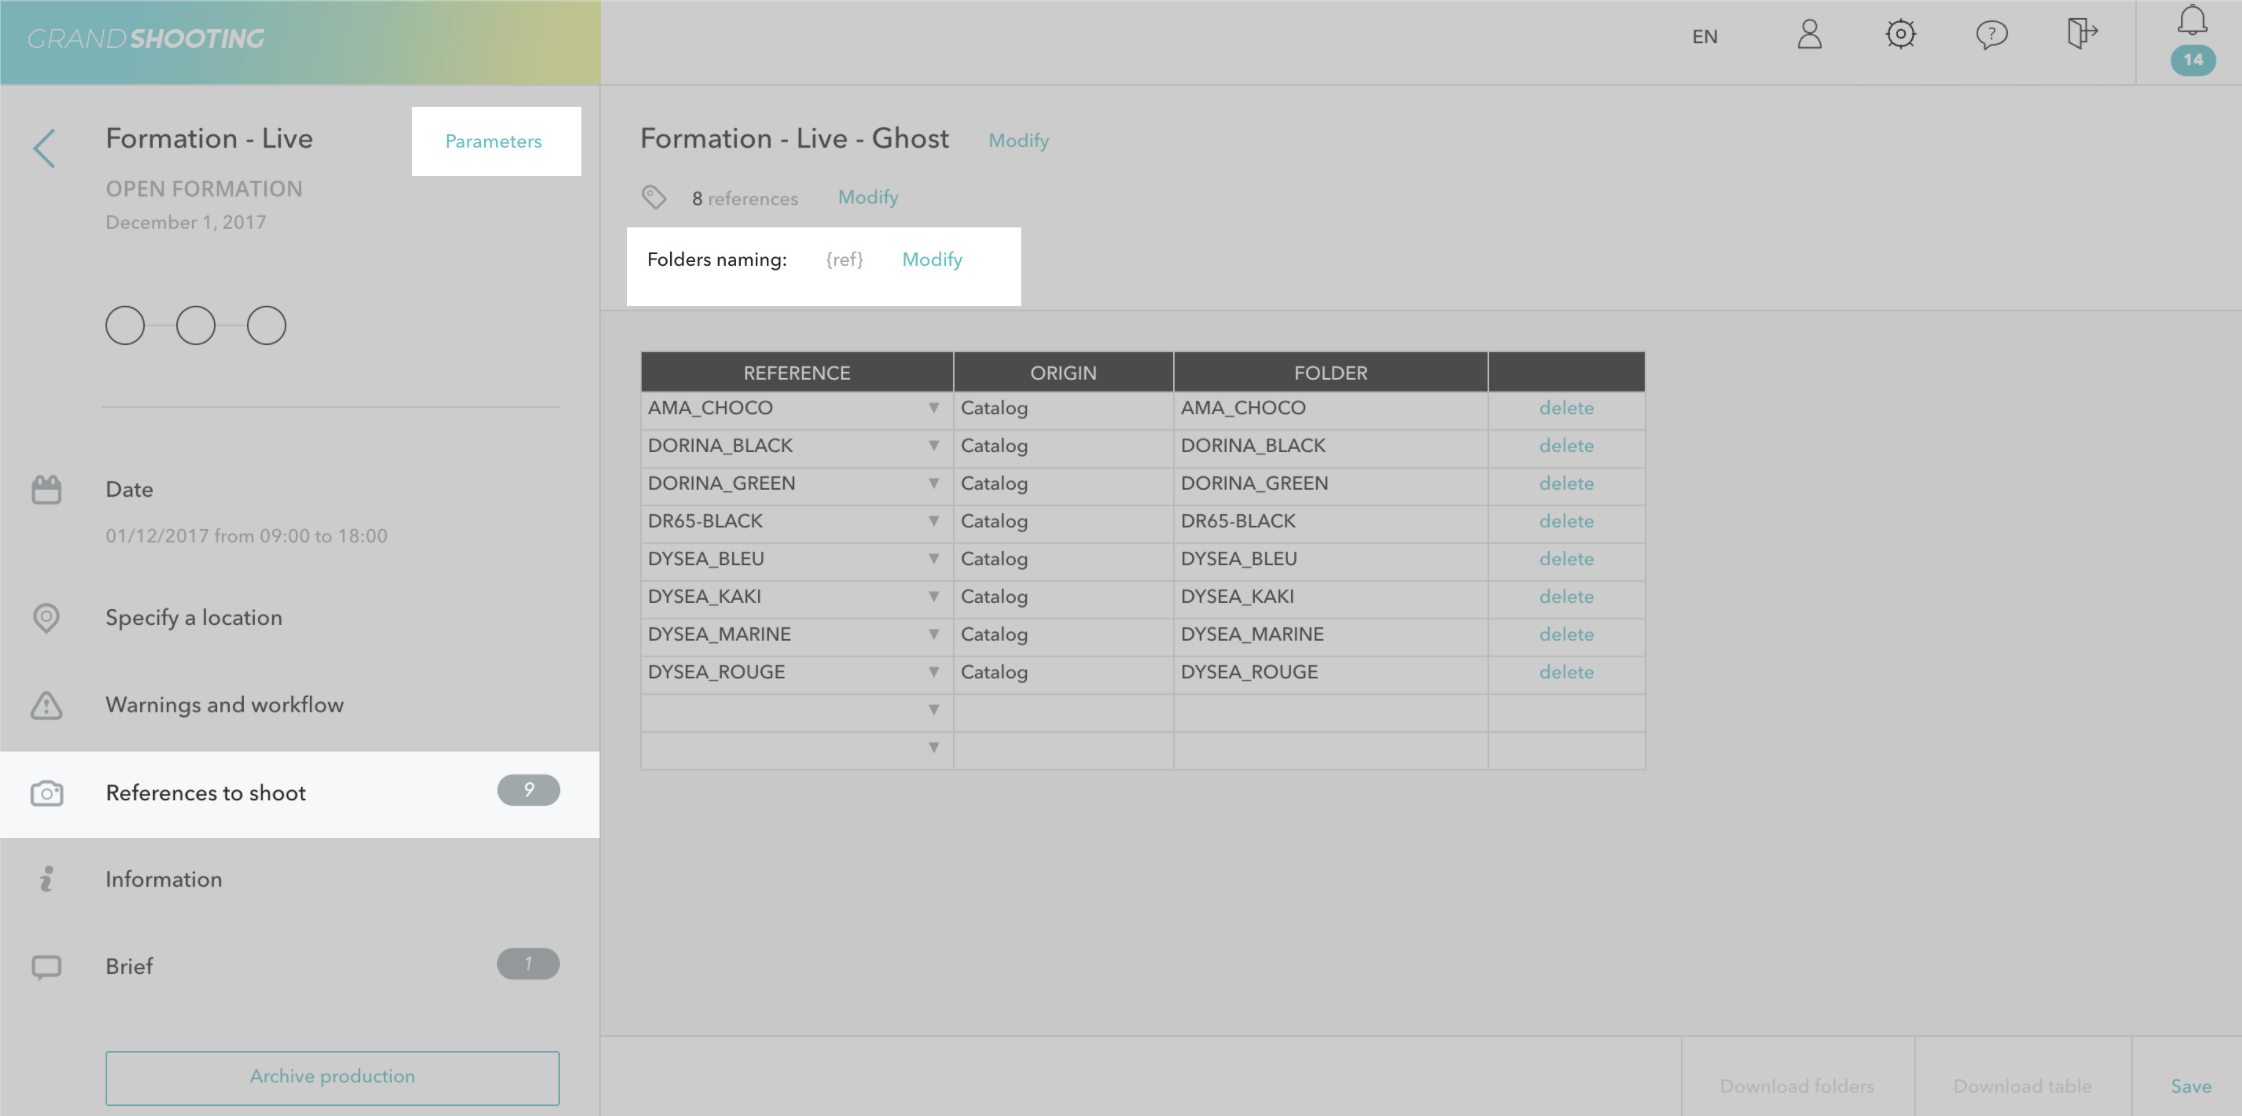The width and height of the screenshot is (2242, 1116).
Task: Click Modify next to Folders naming
Action: pos(932,260)
